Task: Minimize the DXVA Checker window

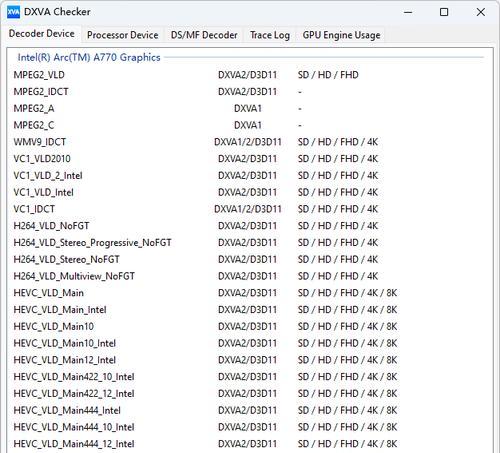Action: [408, 12]
